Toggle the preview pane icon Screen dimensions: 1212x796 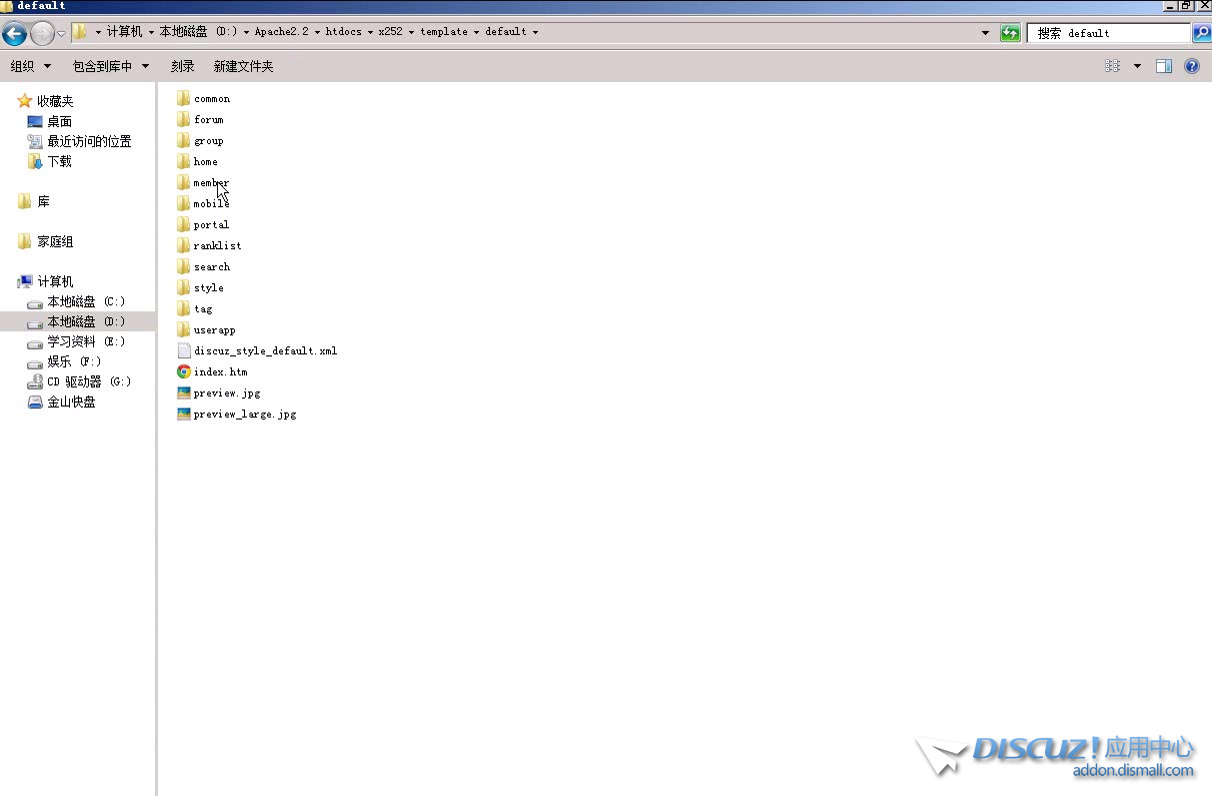pyautogui.click(x=1164, y=66)
